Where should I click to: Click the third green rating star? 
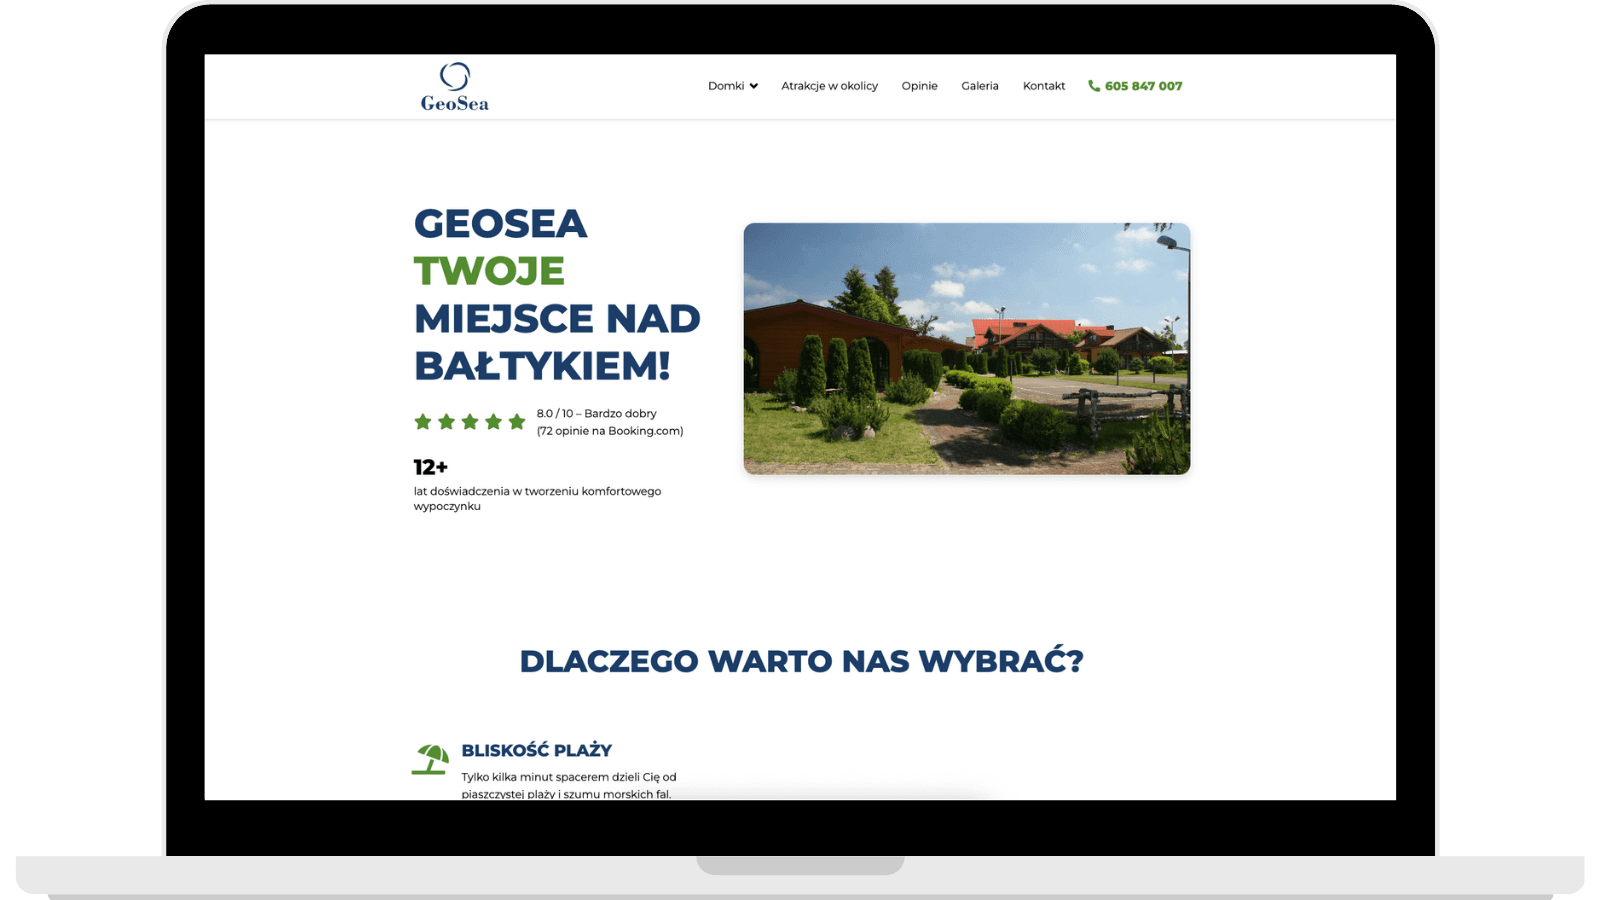(x=470, y=422)
